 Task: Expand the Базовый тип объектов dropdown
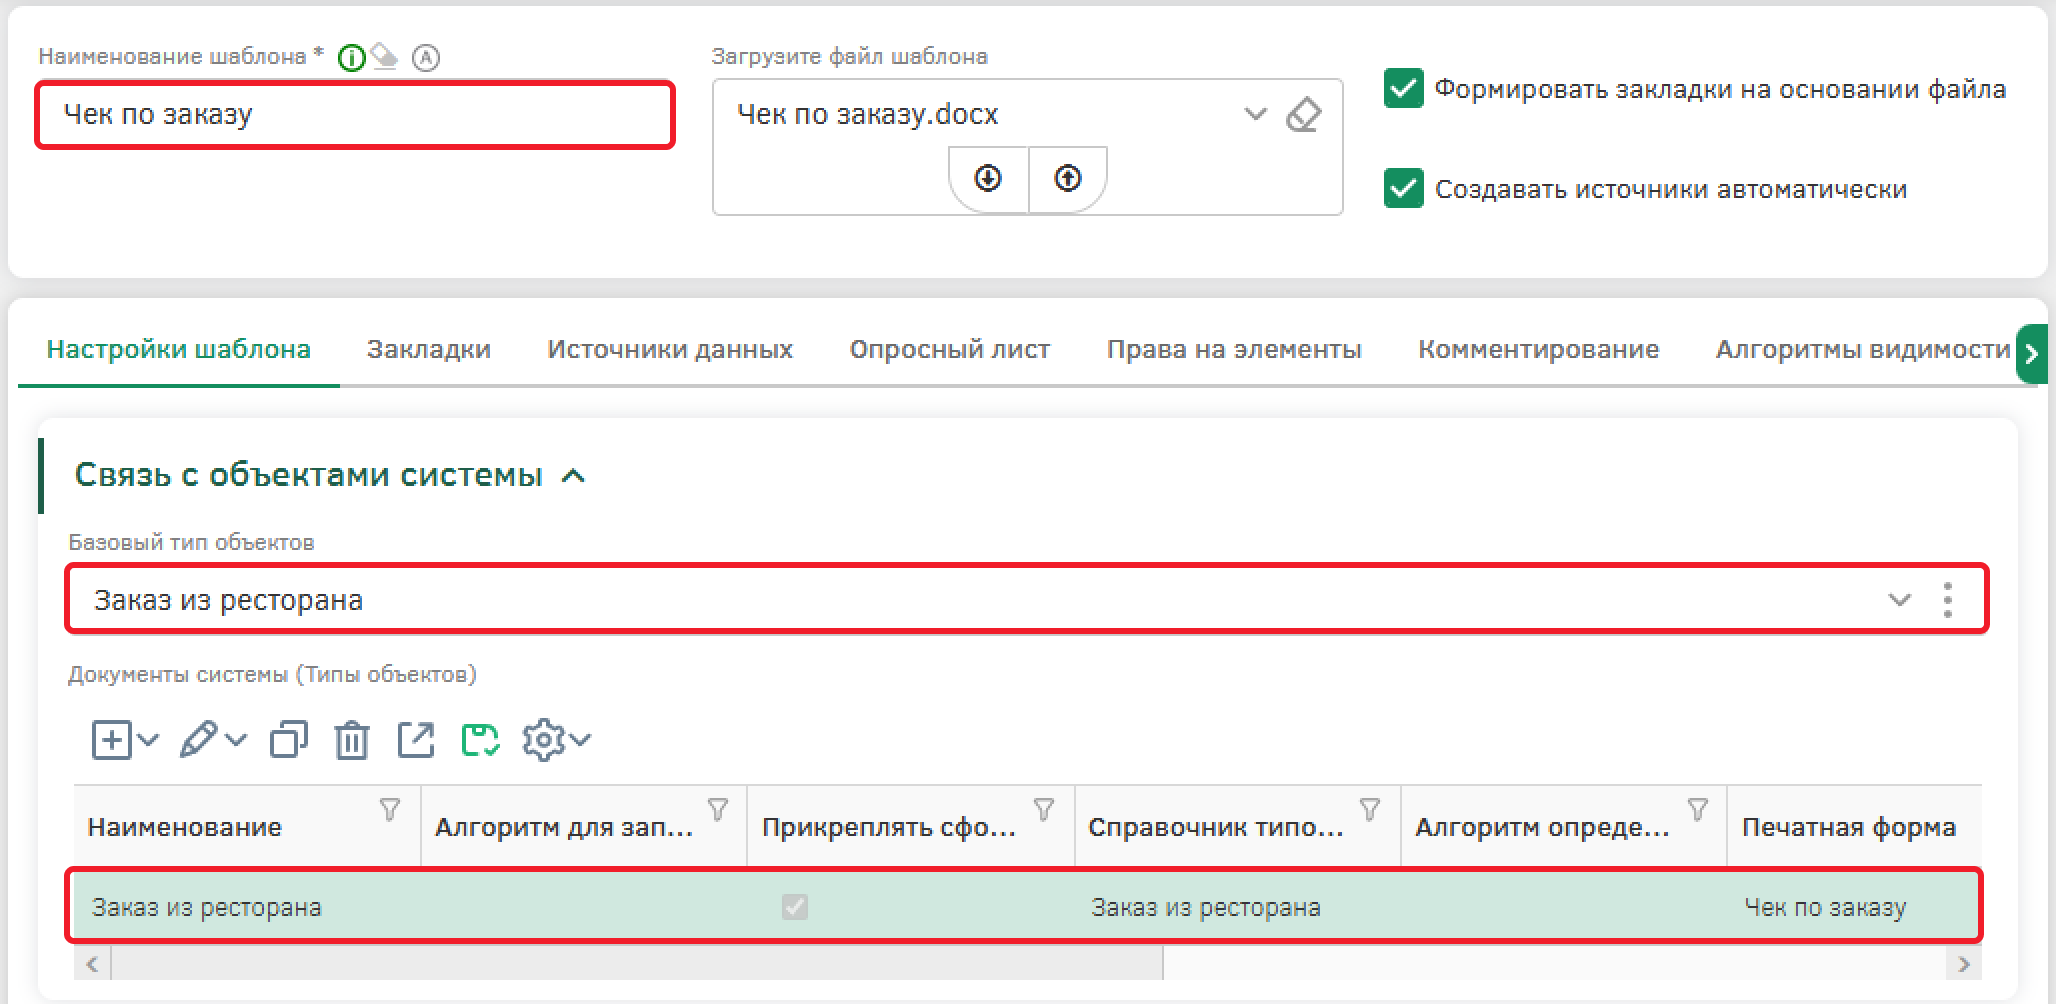point(1898,600)
